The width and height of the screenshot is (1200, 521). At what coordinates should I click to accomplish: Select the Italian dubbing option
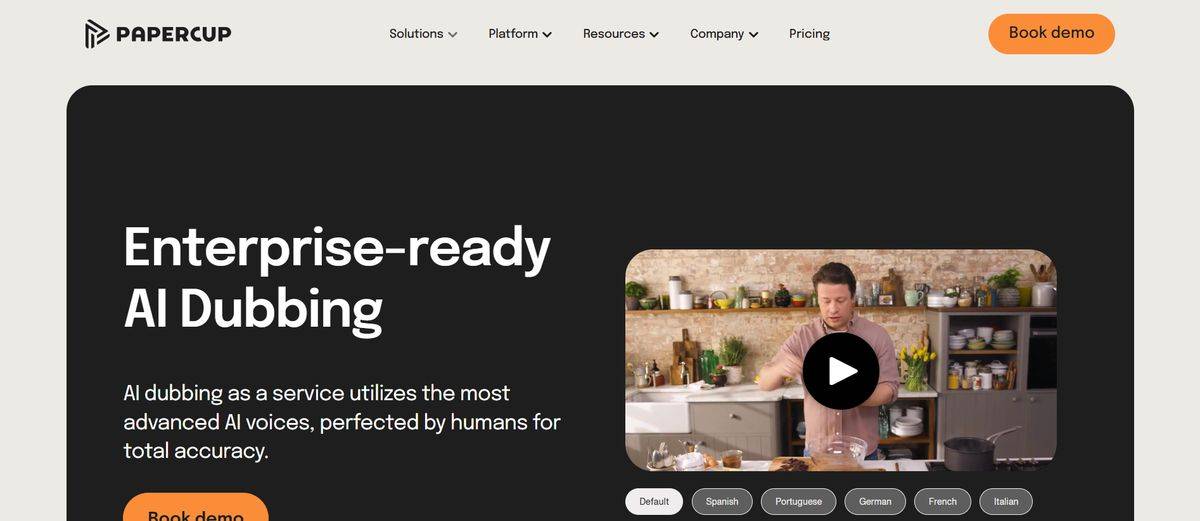1006,502
